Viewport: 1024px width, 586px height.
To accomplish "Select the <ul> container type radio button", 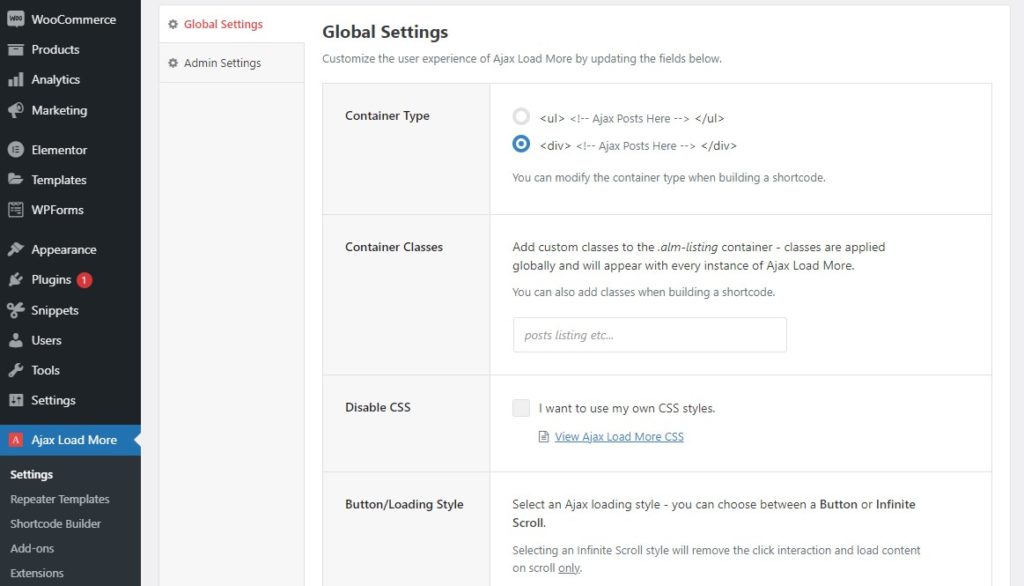I will point(520,117).
